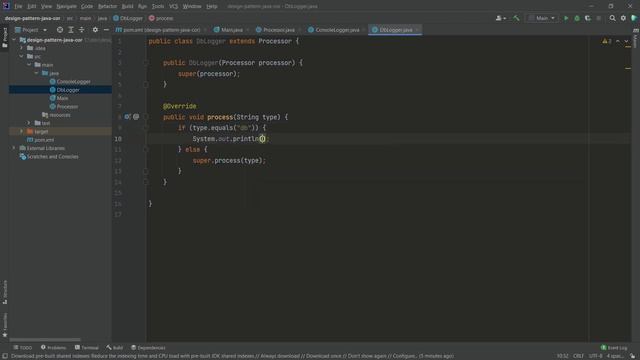This screenshot has width=640, height=360.
Task: Hide the Project tool window
Action: tap(106, 30)
